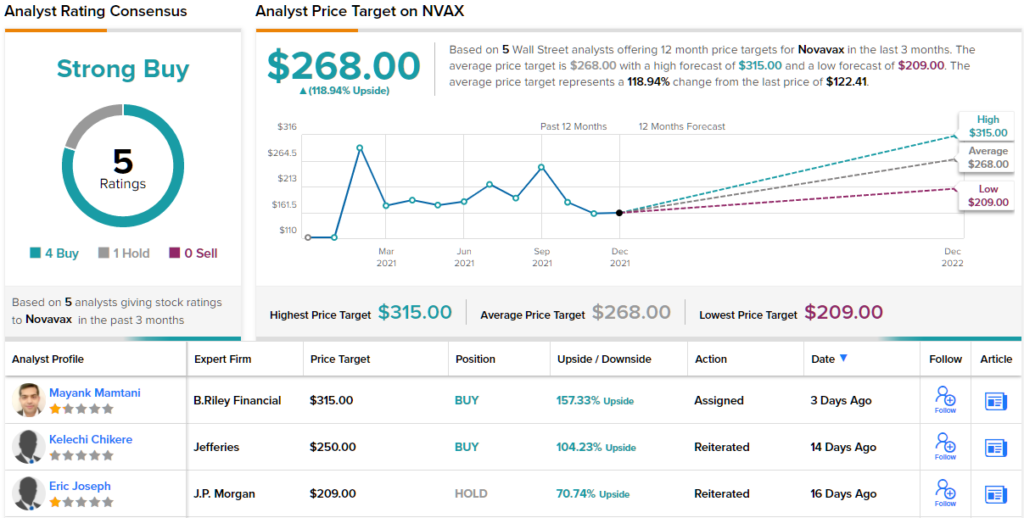Click the Position column header
This screenshot has width=1024, height=518.
[475, 359]
